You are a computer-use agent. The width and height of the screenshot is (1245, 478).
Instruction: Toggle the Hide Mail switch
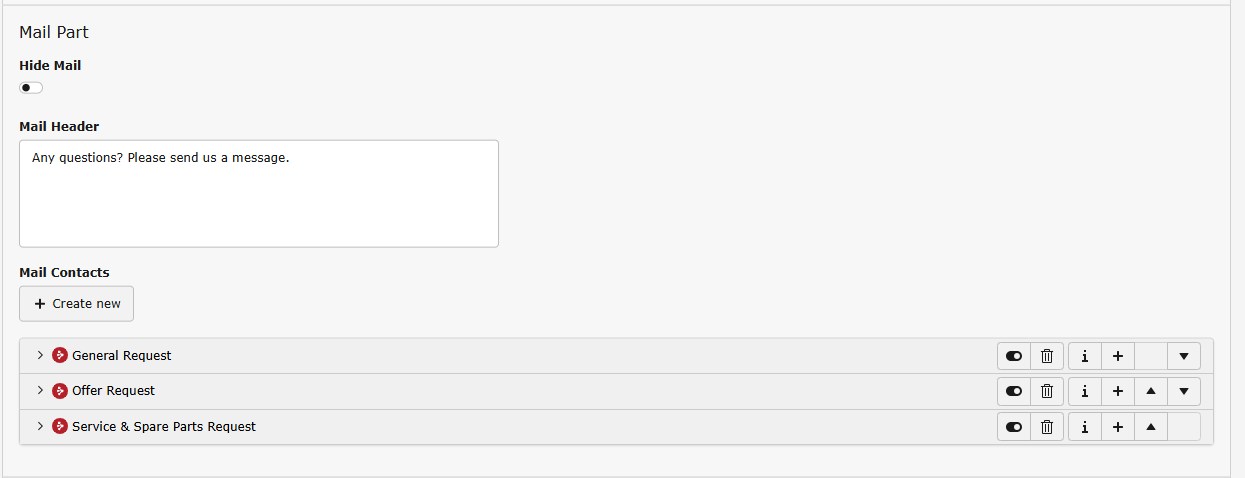tap(31, 88)
